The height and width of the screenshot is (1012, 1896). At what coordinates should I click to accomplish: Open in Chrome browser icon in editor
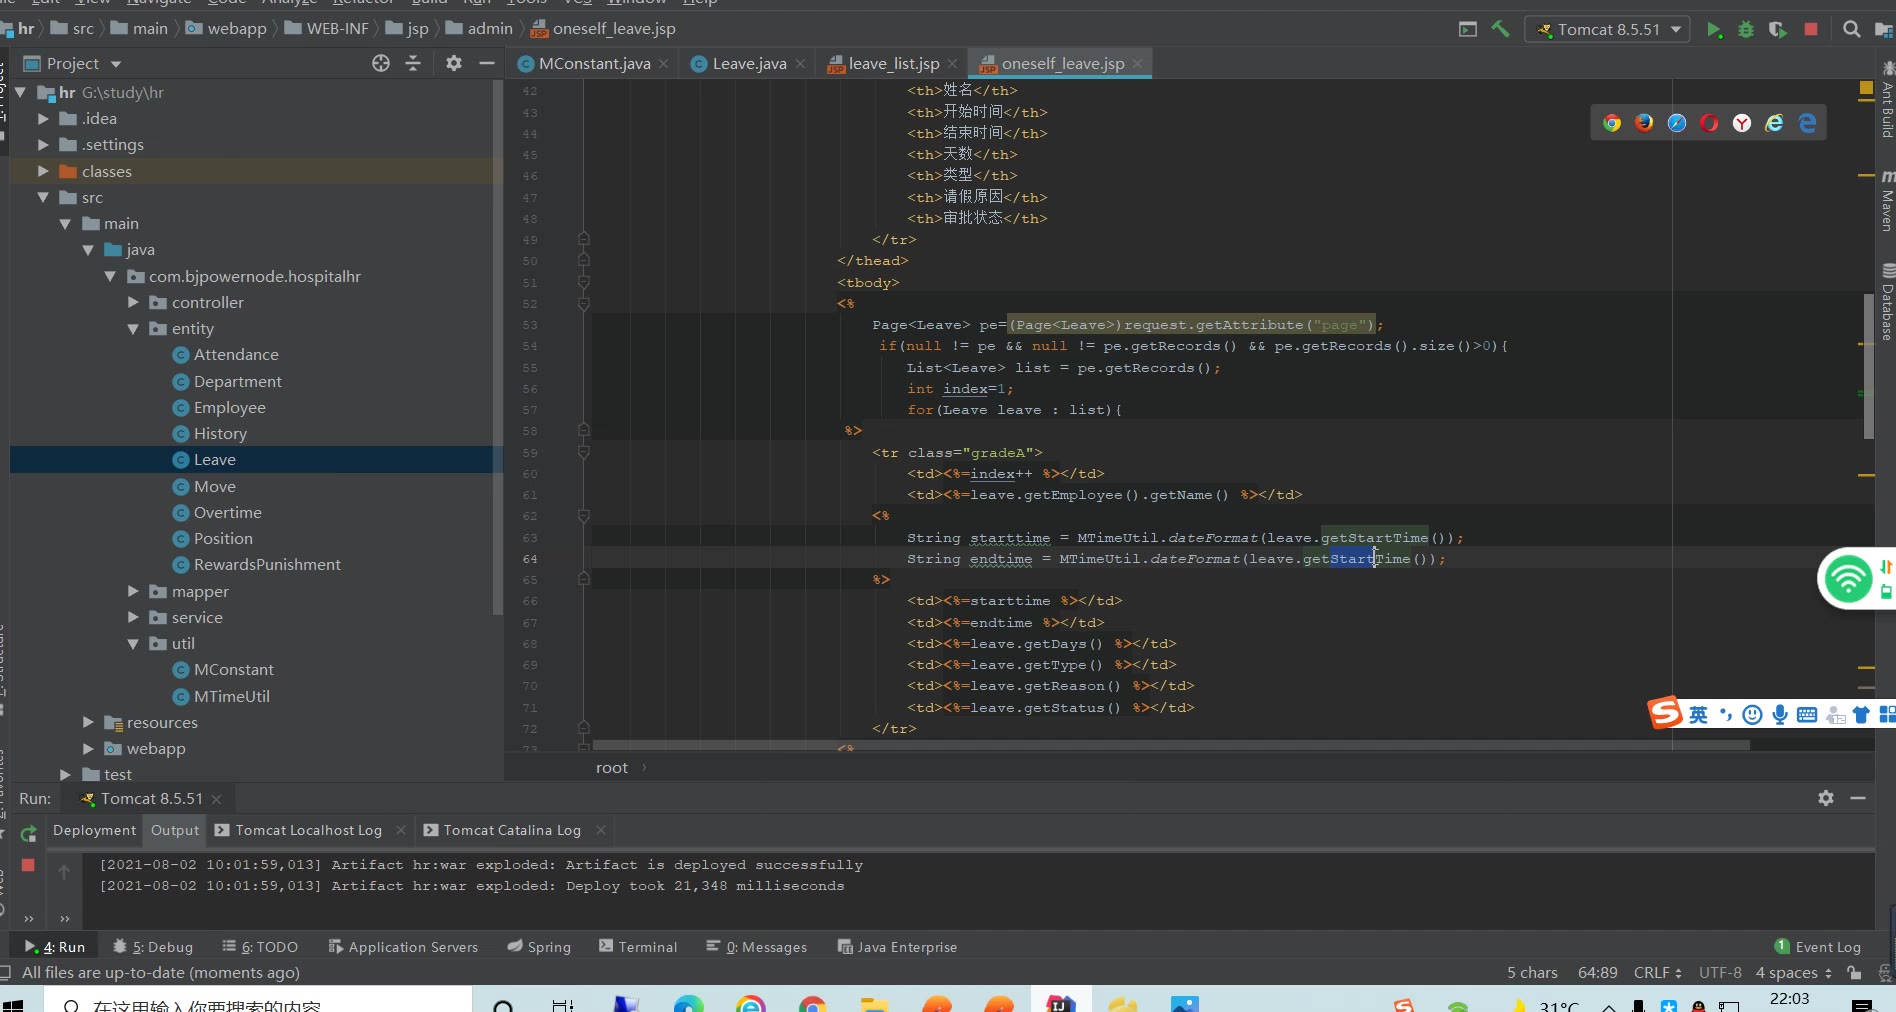[1612, 123]
